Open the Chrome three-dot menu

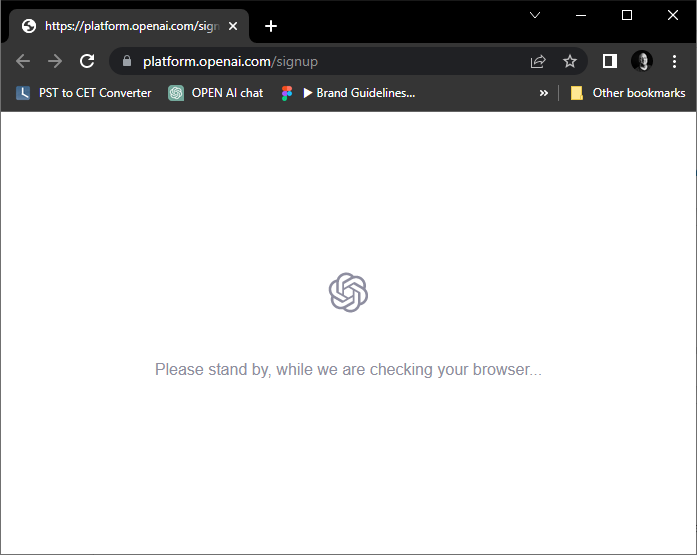pos(674,61)
